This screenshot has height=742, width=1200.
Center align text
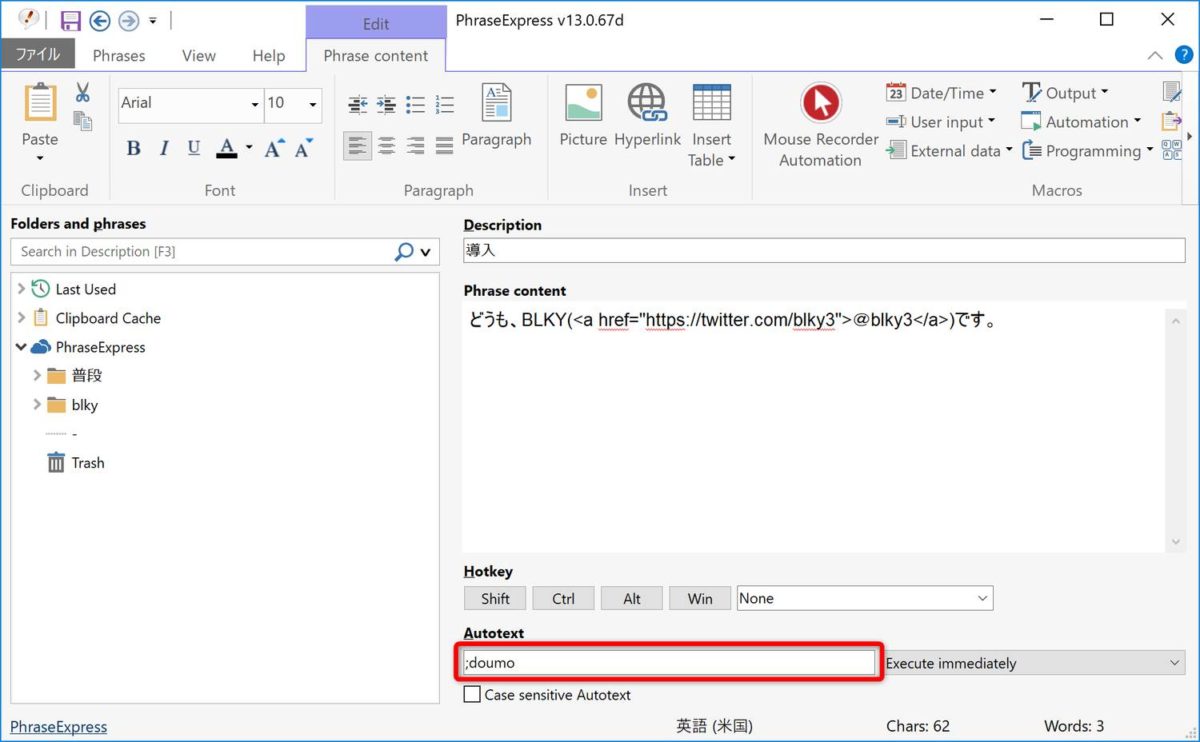386,147
